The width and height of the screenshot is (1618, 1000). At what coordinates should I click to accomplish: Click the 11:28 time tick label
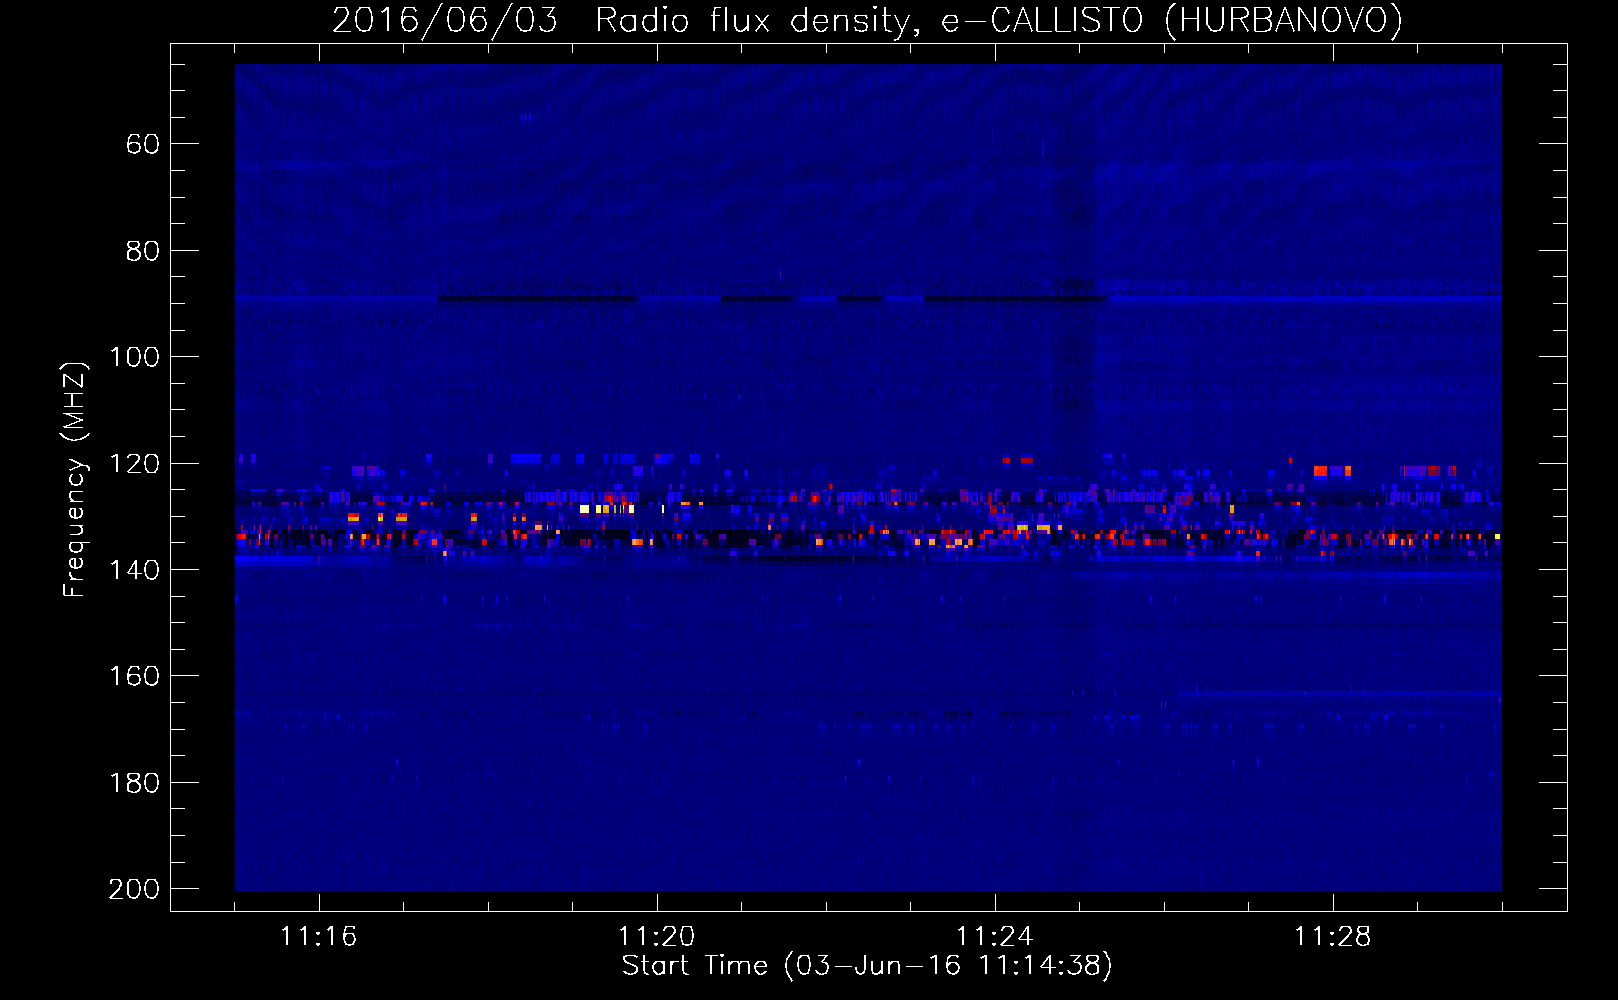click(x=1333, y=937)
